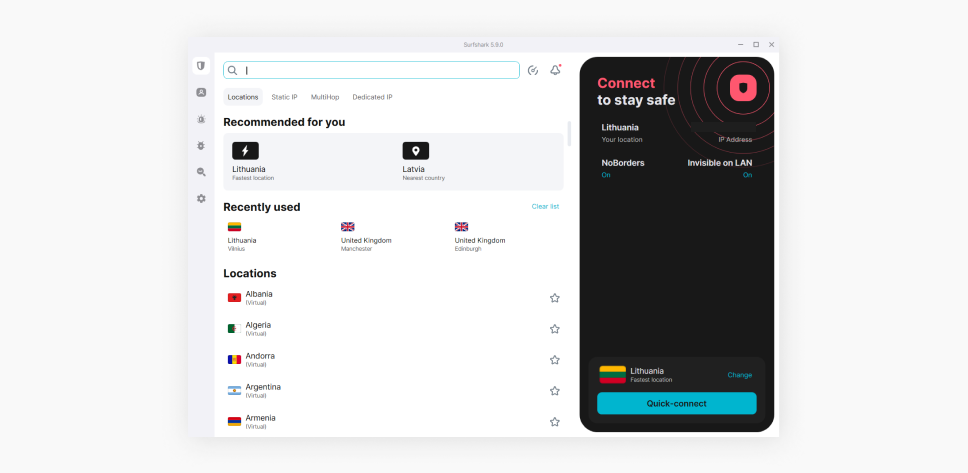Click the Albania flag icon
The height and width of the screenshot is (473, 968).
pyautogui.click(x=235, y=298)
